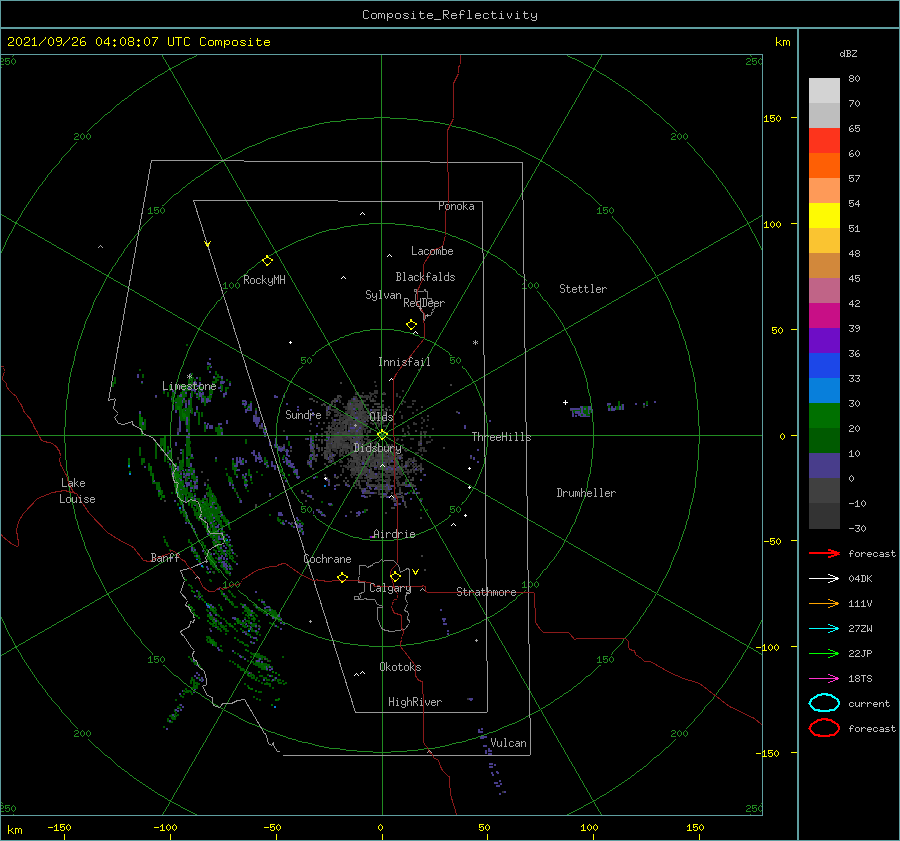Click the red forecast ellipse legend icon
This screenshot has width=900, height=841.
824,728
